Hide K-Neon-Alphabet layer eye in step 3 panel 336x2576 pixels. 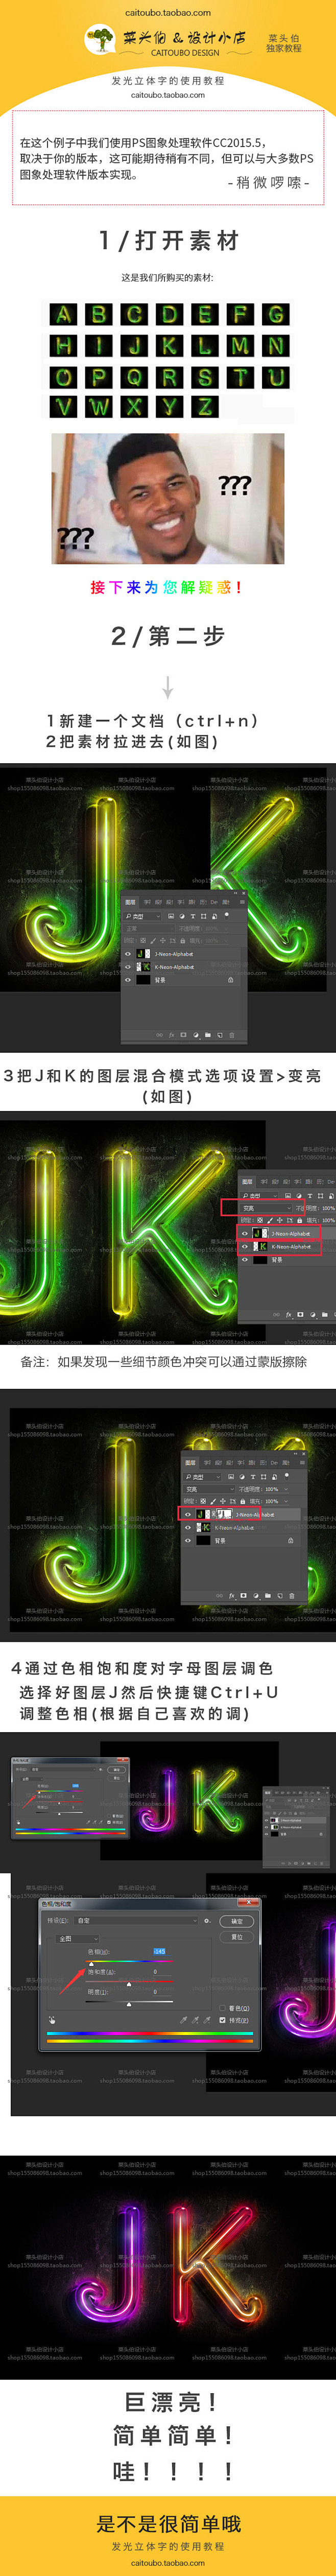245,1246
